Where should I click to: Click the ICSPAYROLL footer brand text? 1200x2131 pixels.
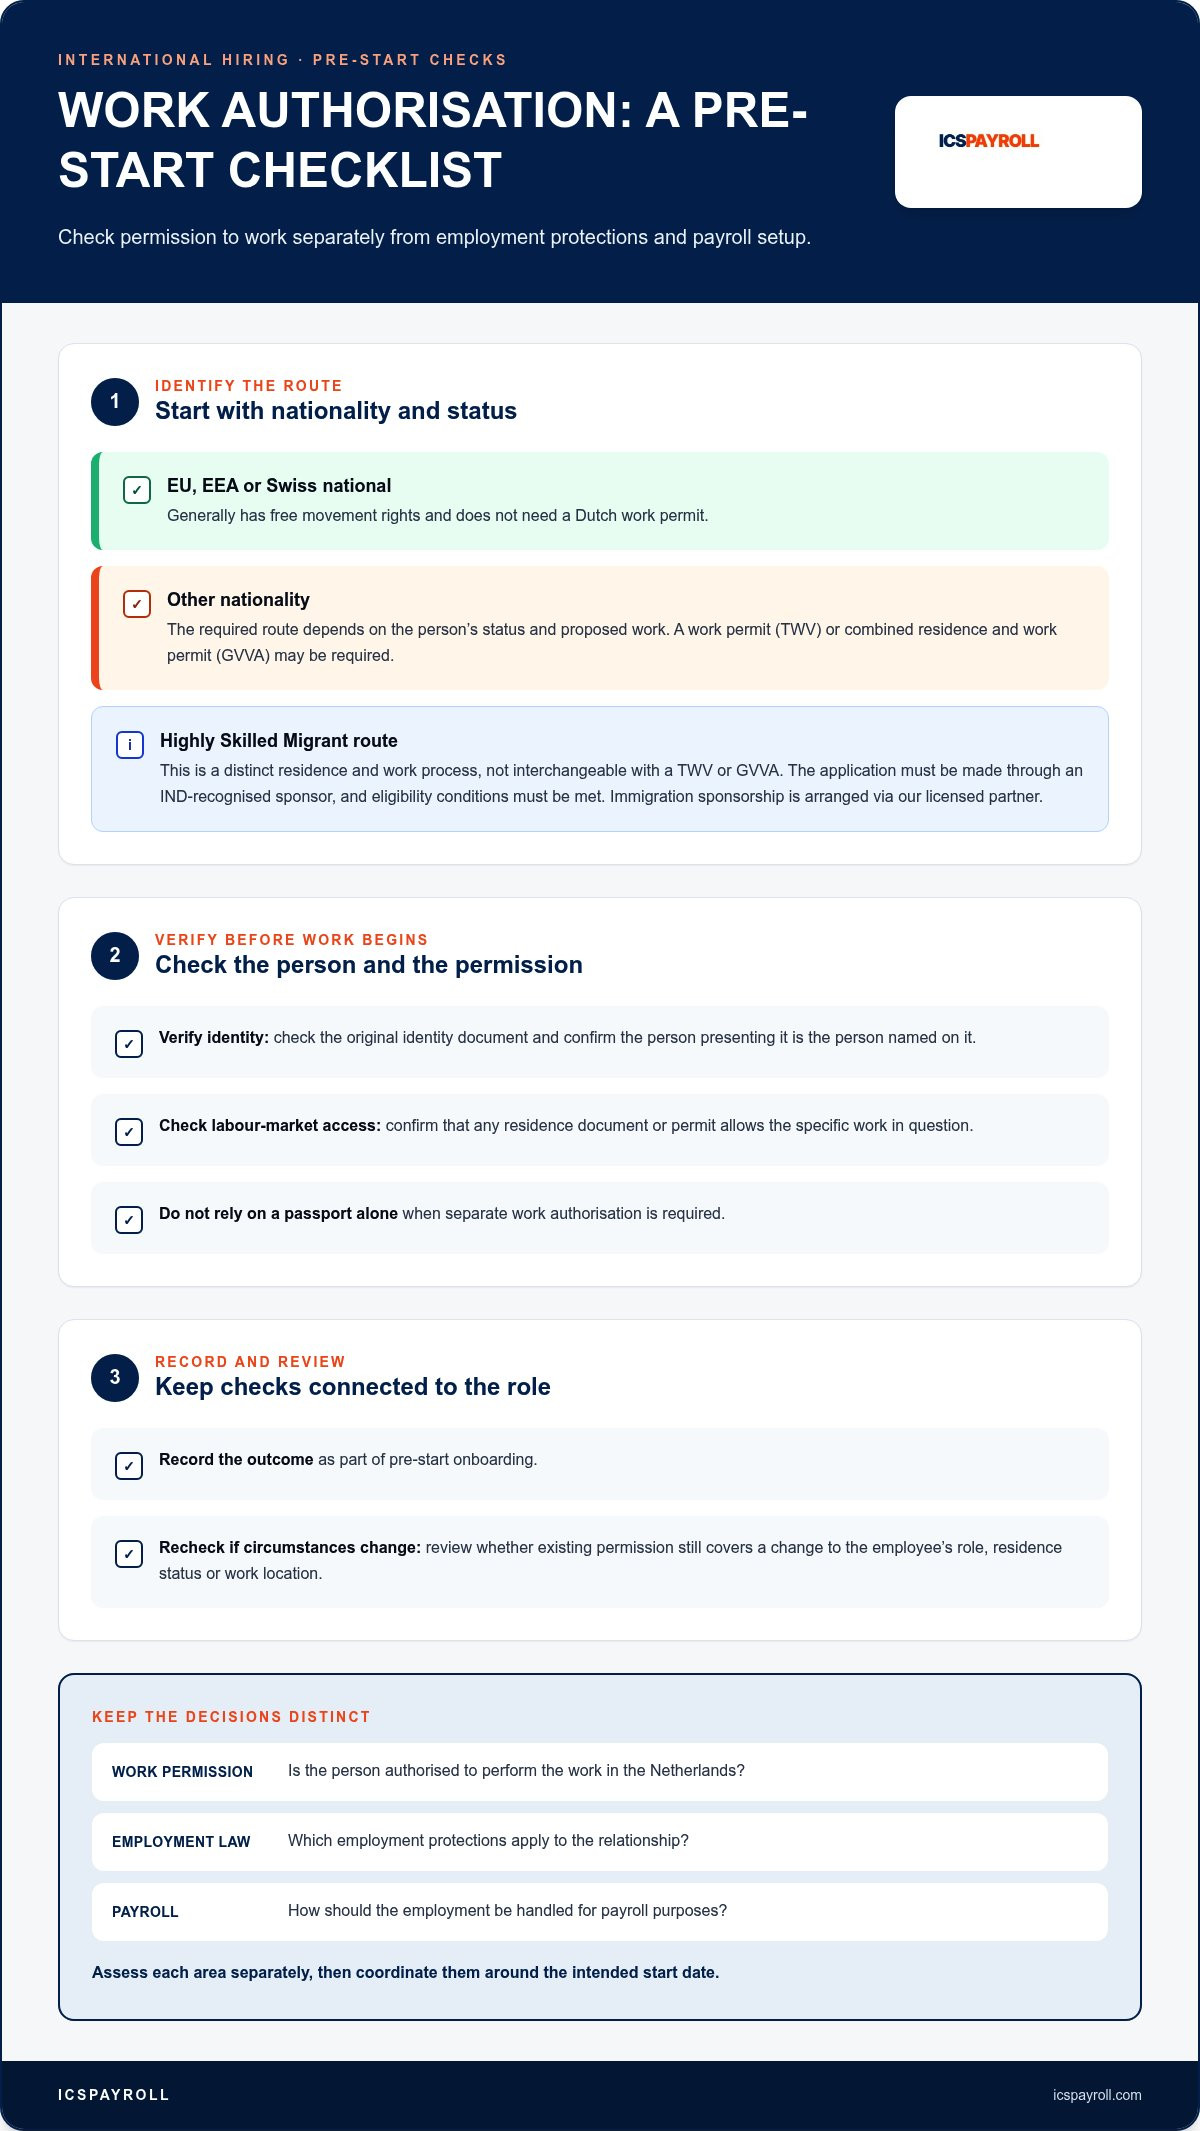pyautogui.click(x=114, y=2095)
